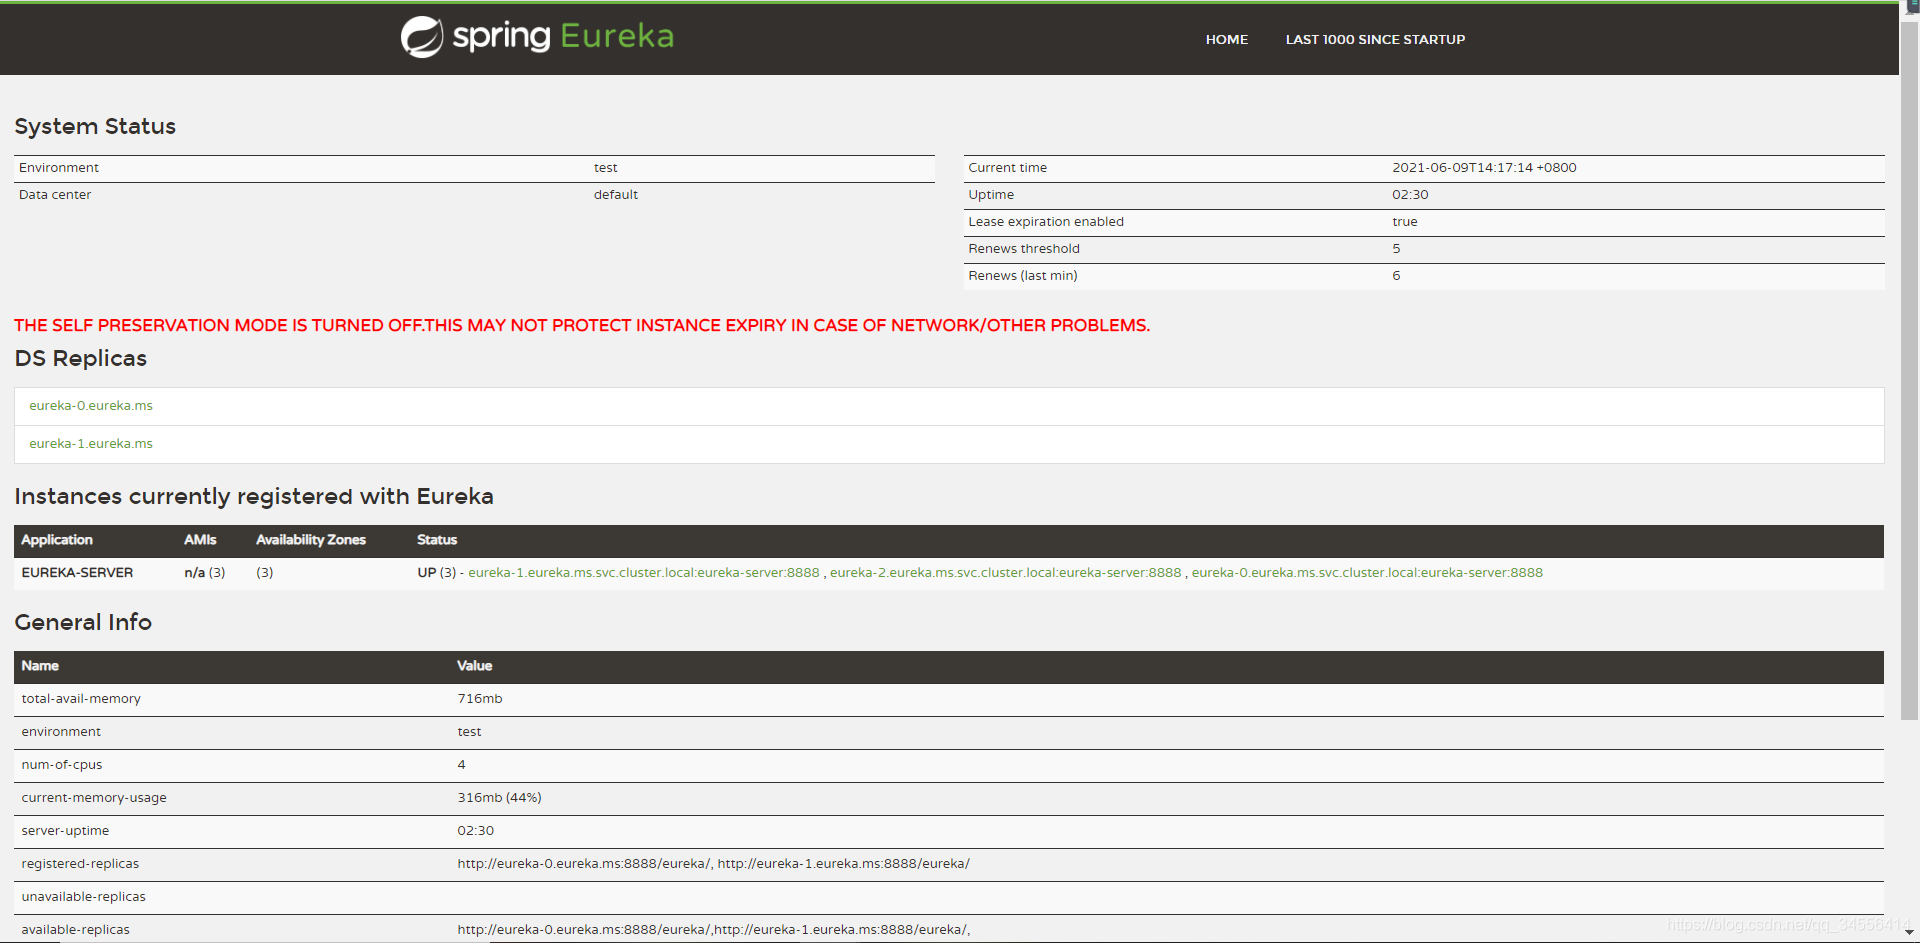The height and width of the screenshot is (943, 1920).
Task: Select the Current time value 2021-06-09T14:17:14
Action: [1484, 168]
